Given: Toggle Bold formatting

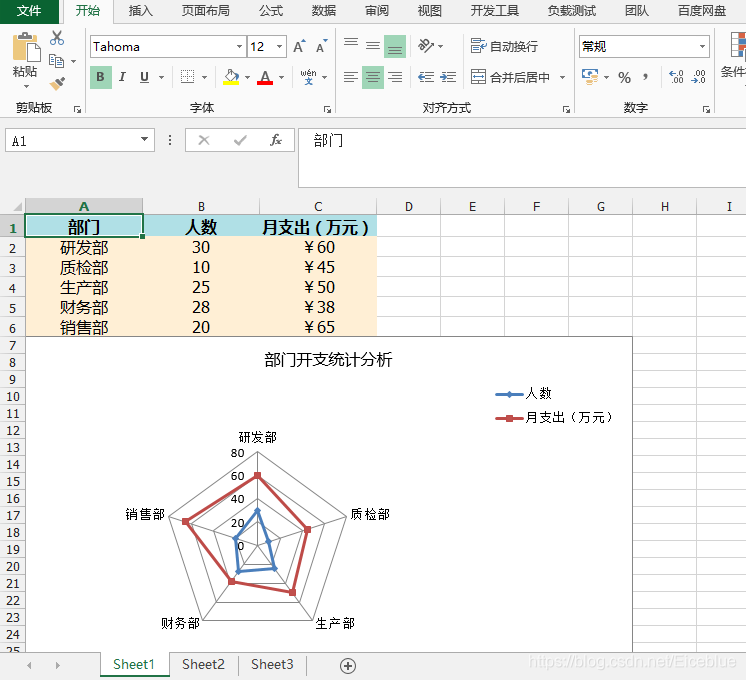Looking at the screenshot, I should (x=100, y=77).
